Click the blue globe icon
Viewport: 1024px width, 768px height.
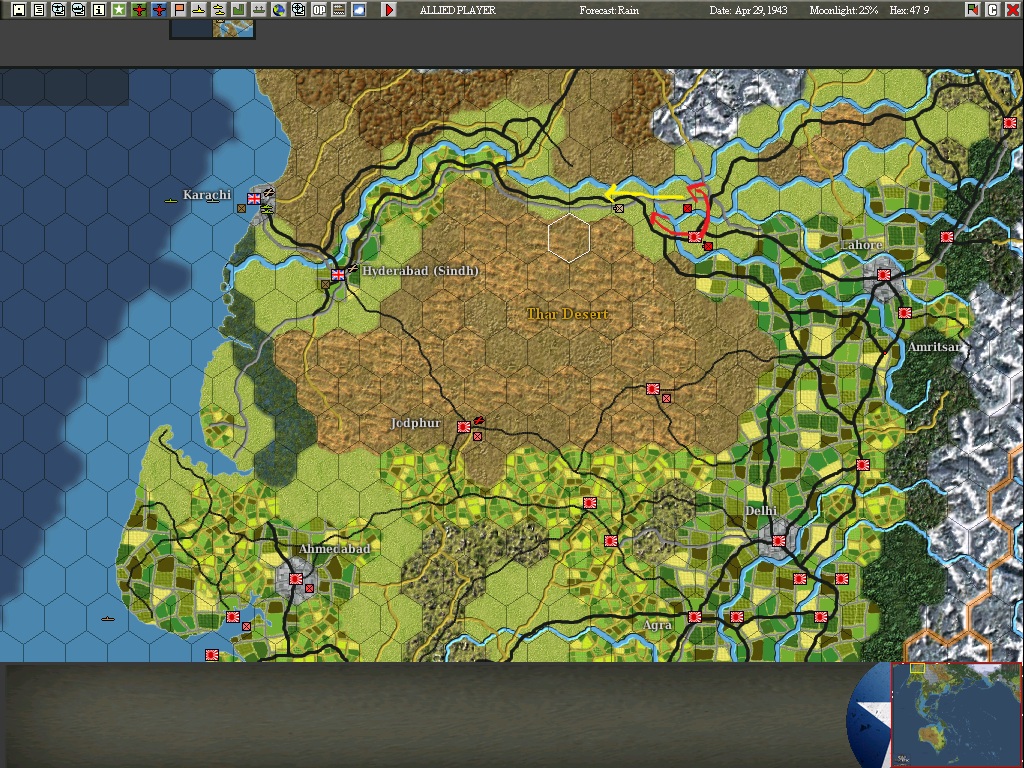click(x=279, y=10)
